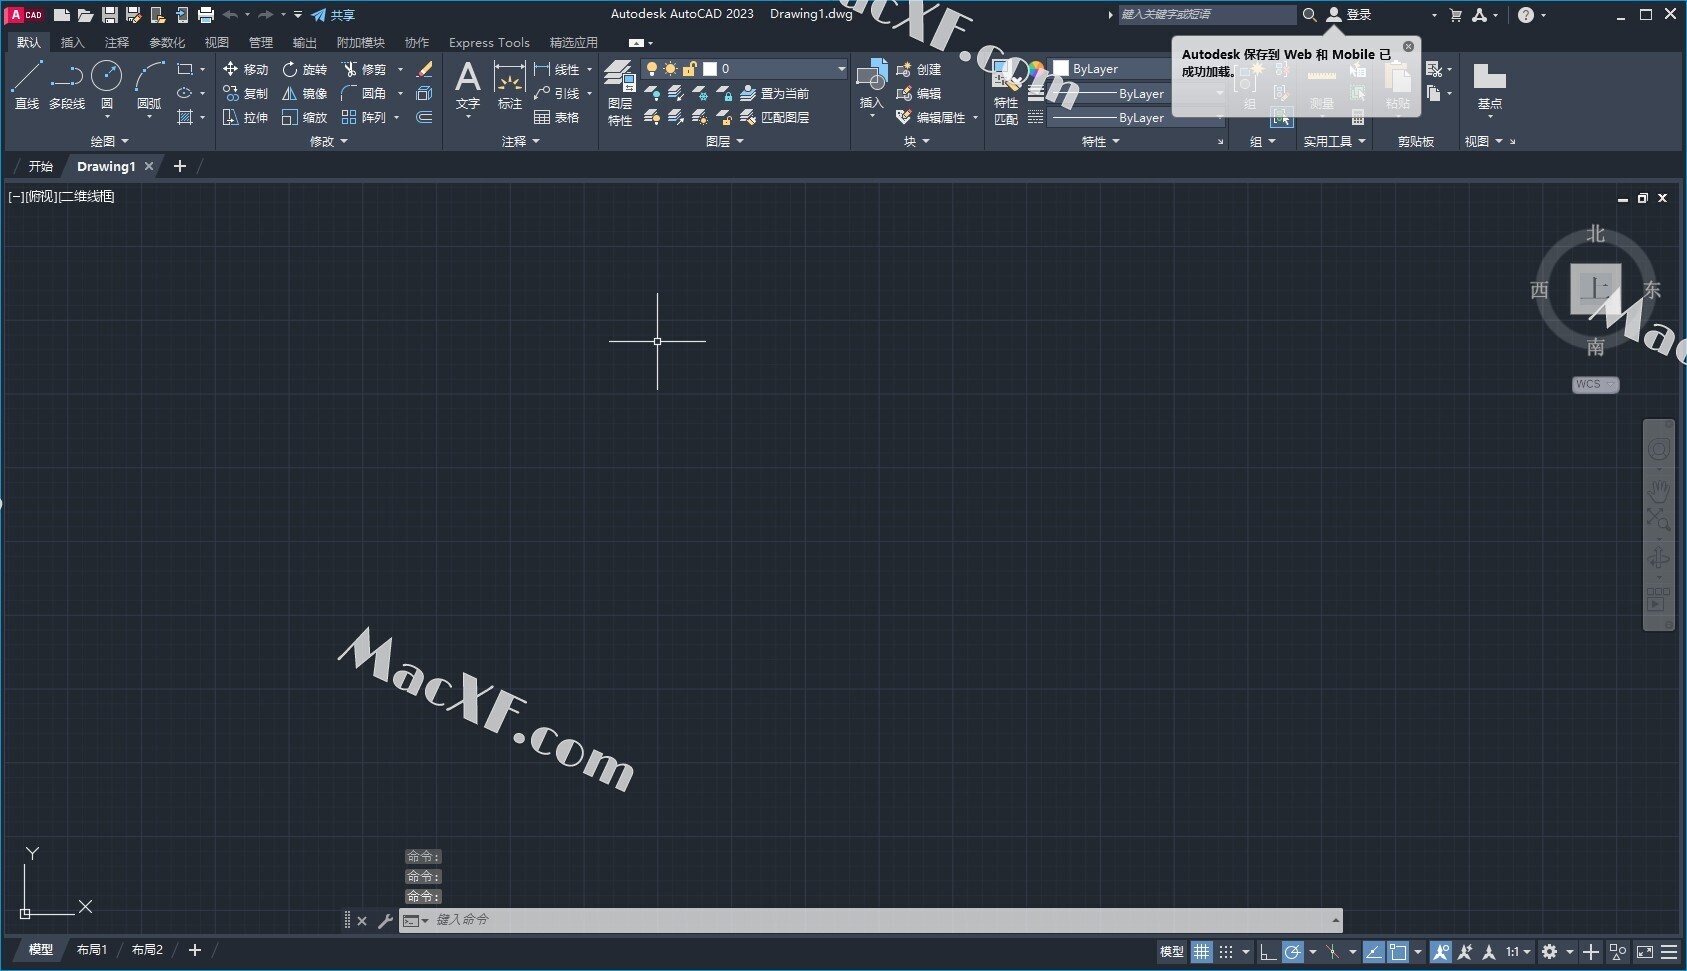Click the 标注 (Dimension) tool

(510, 84)
